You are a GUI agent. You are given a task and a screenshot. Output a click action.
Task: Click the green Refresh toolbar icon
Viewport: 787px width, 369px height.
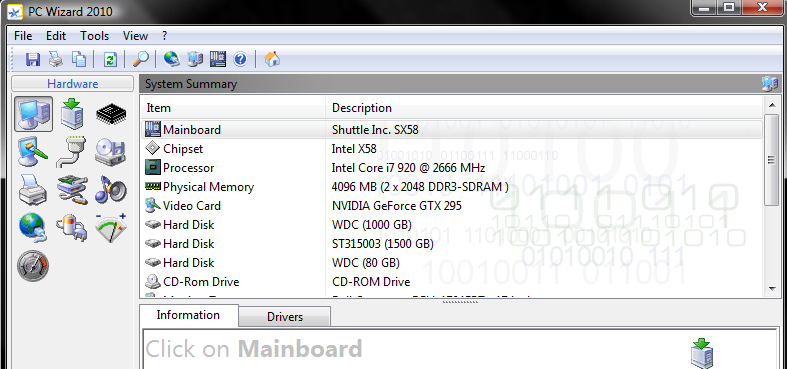tap(110, 59)
